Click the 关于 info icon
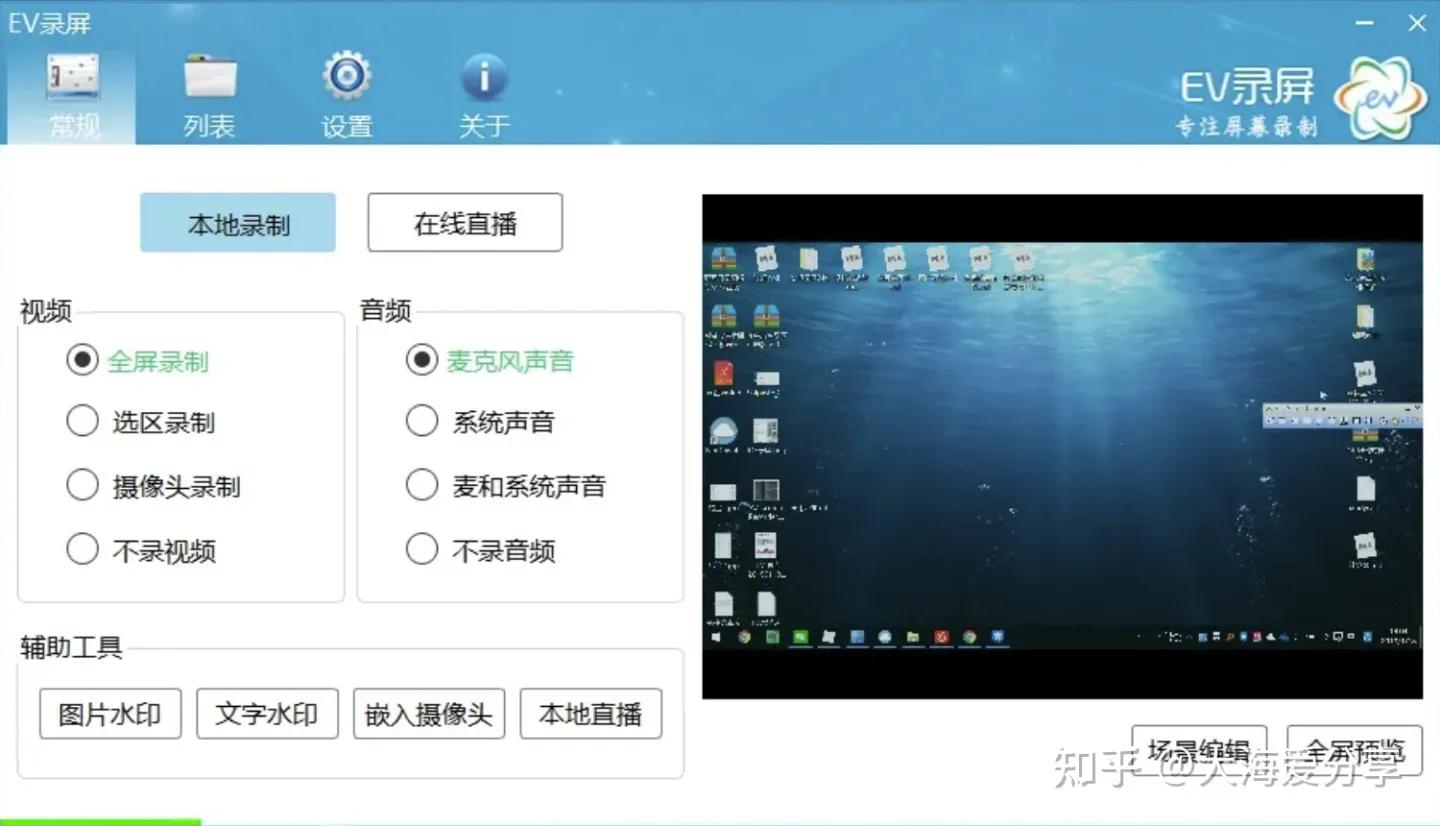Screen dimensions: 1440x826 coord(484,75)
